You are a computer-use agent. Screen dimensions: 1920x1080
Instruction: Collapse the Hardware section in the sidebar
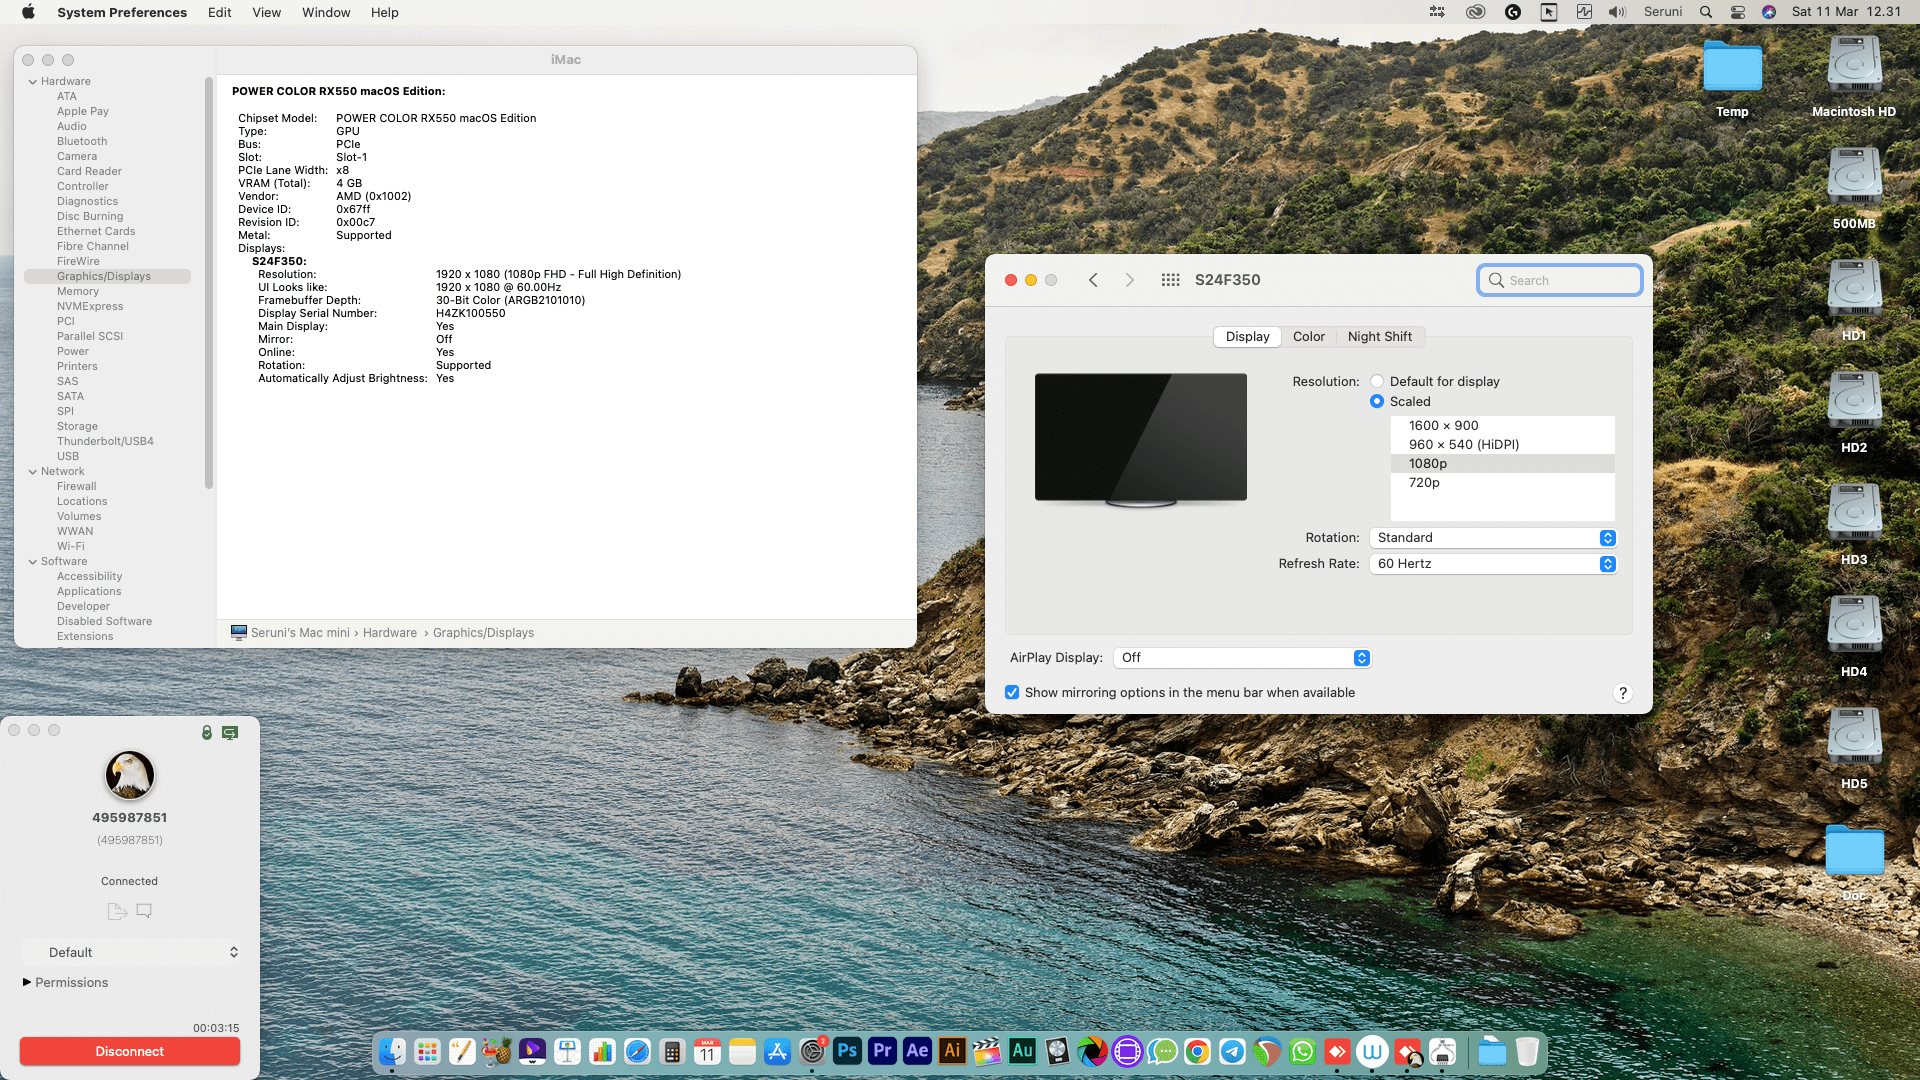(x=33, y=82)
